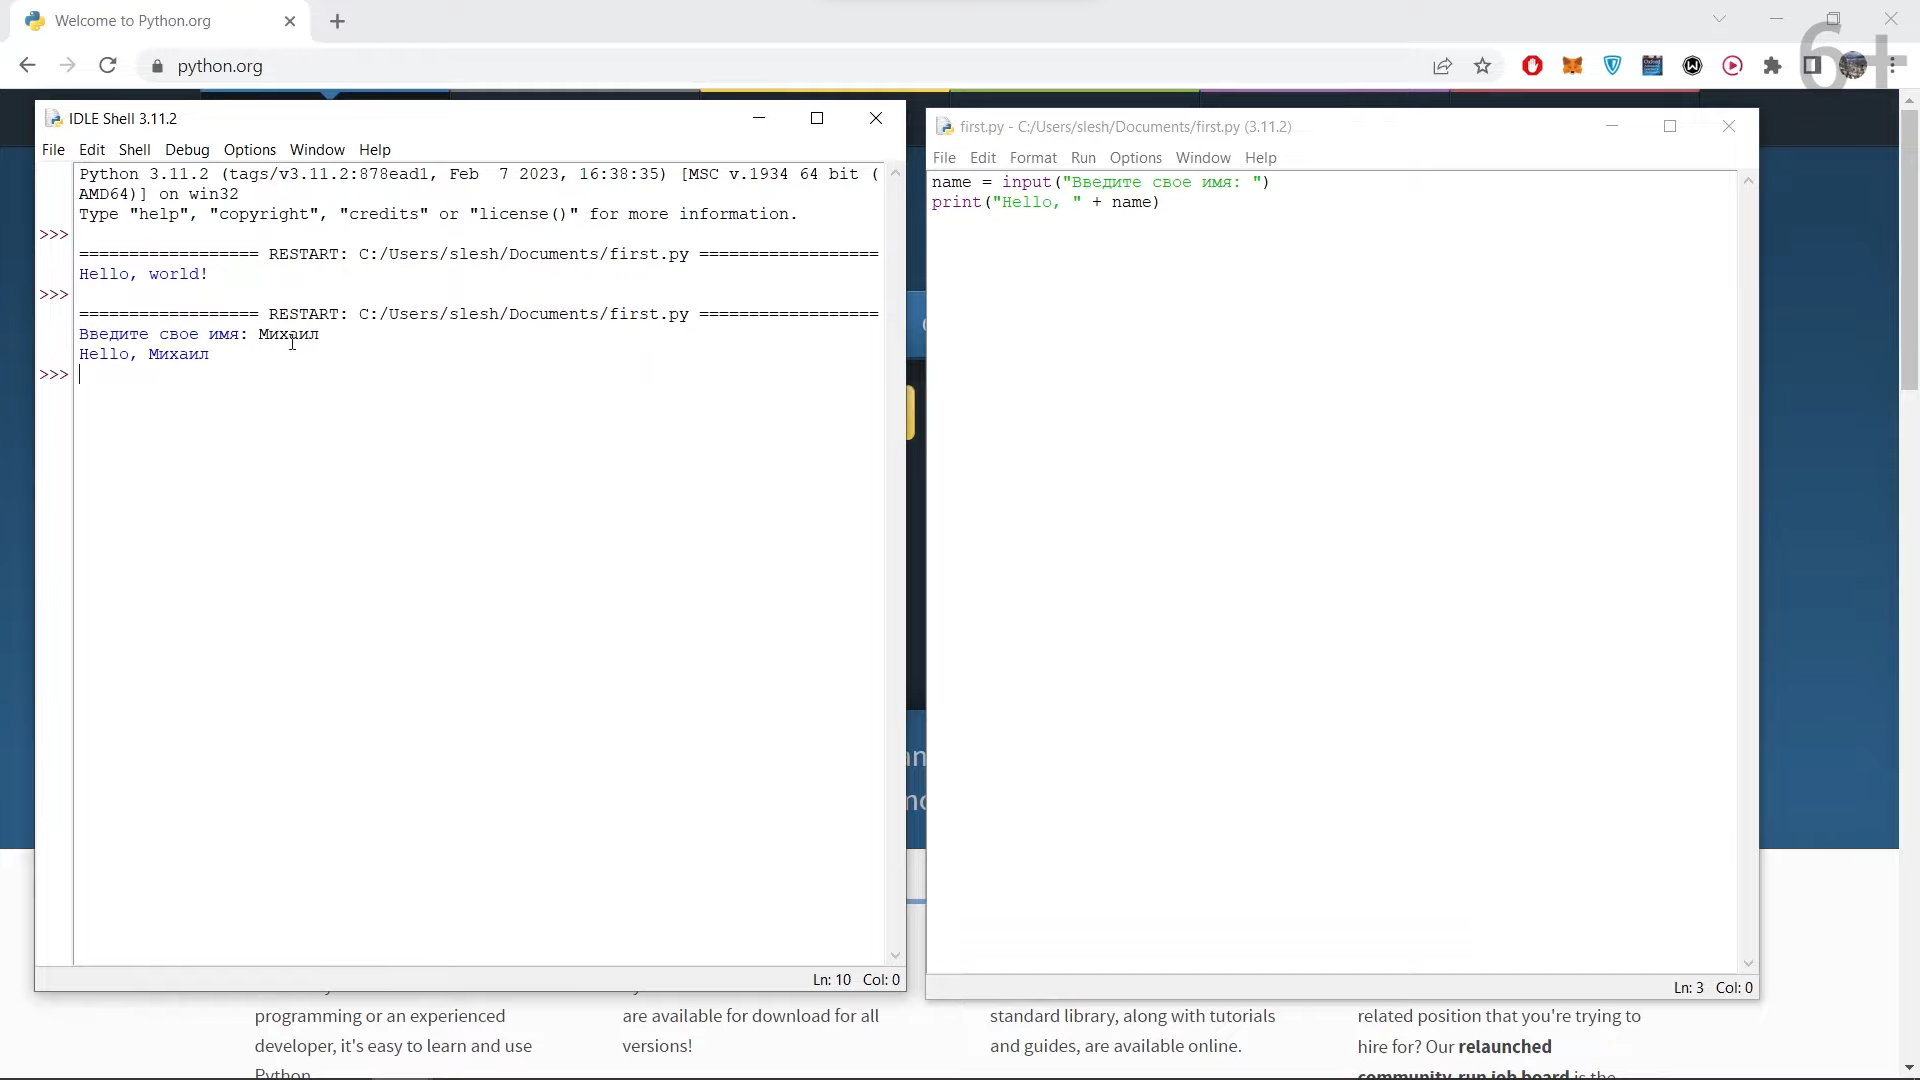Expand the tab search dropdown chevron
The width and height of the screenshot is (1920, 1080).
click(x=1719, y=19)
